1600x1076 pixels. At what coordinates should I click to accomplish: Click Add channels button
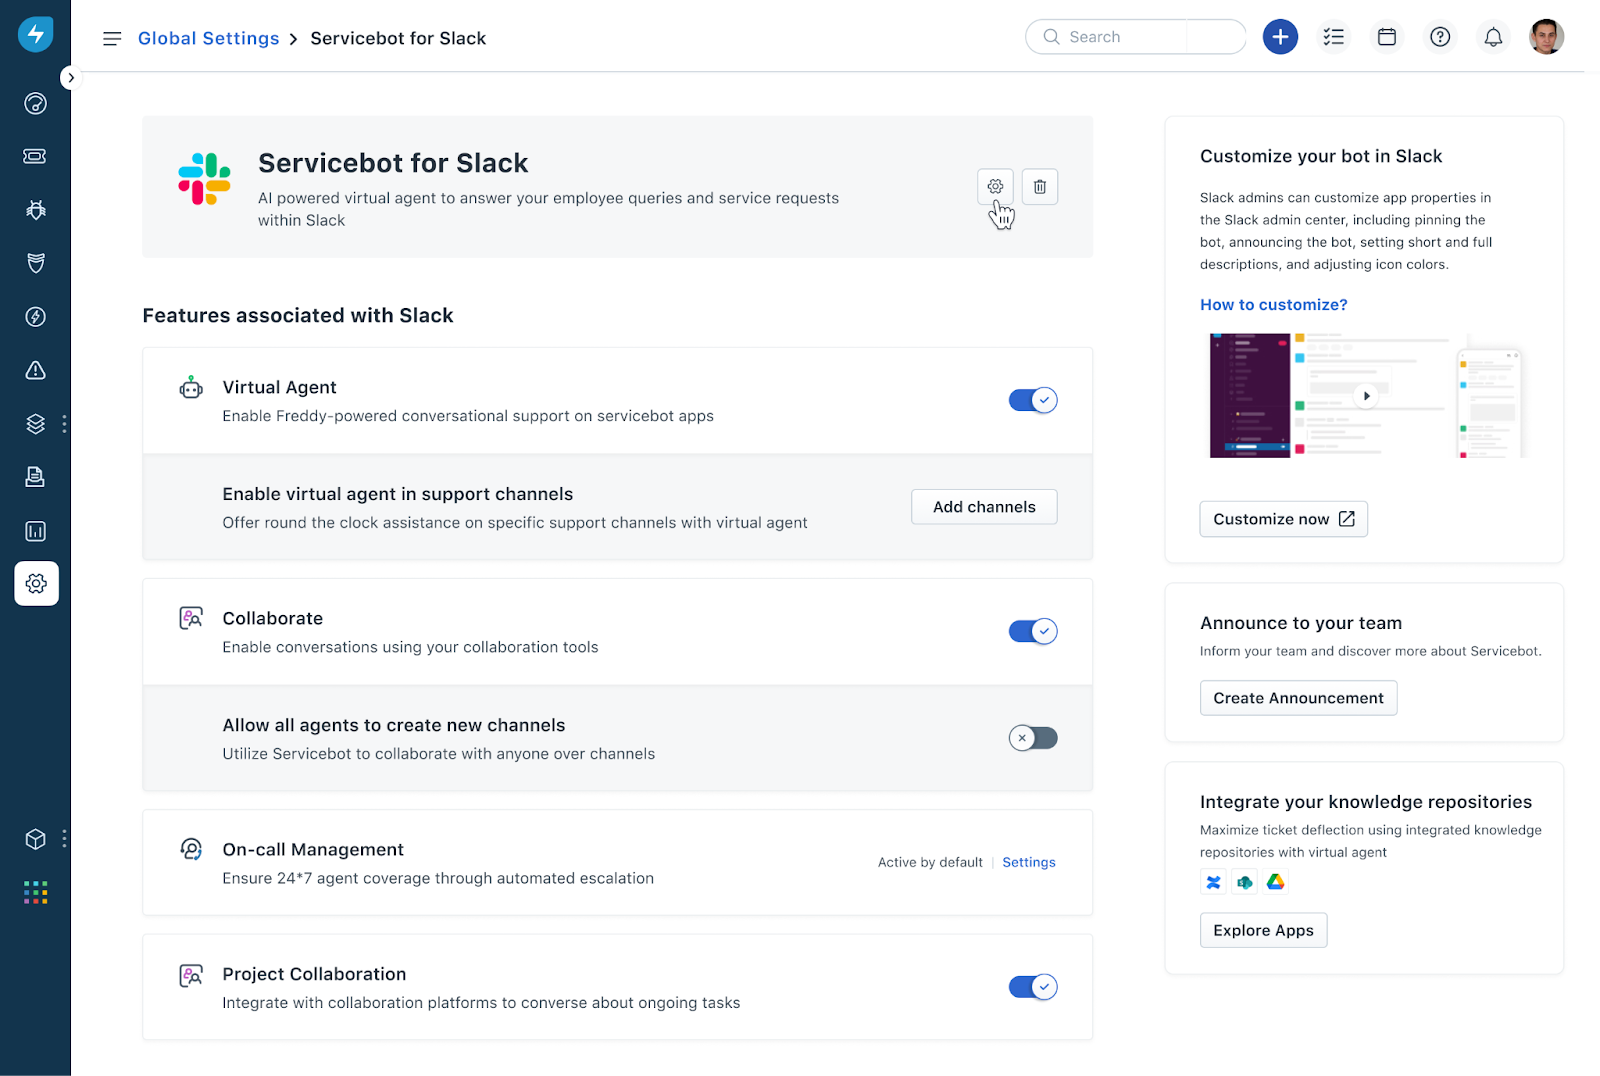[x=984, y=507]
